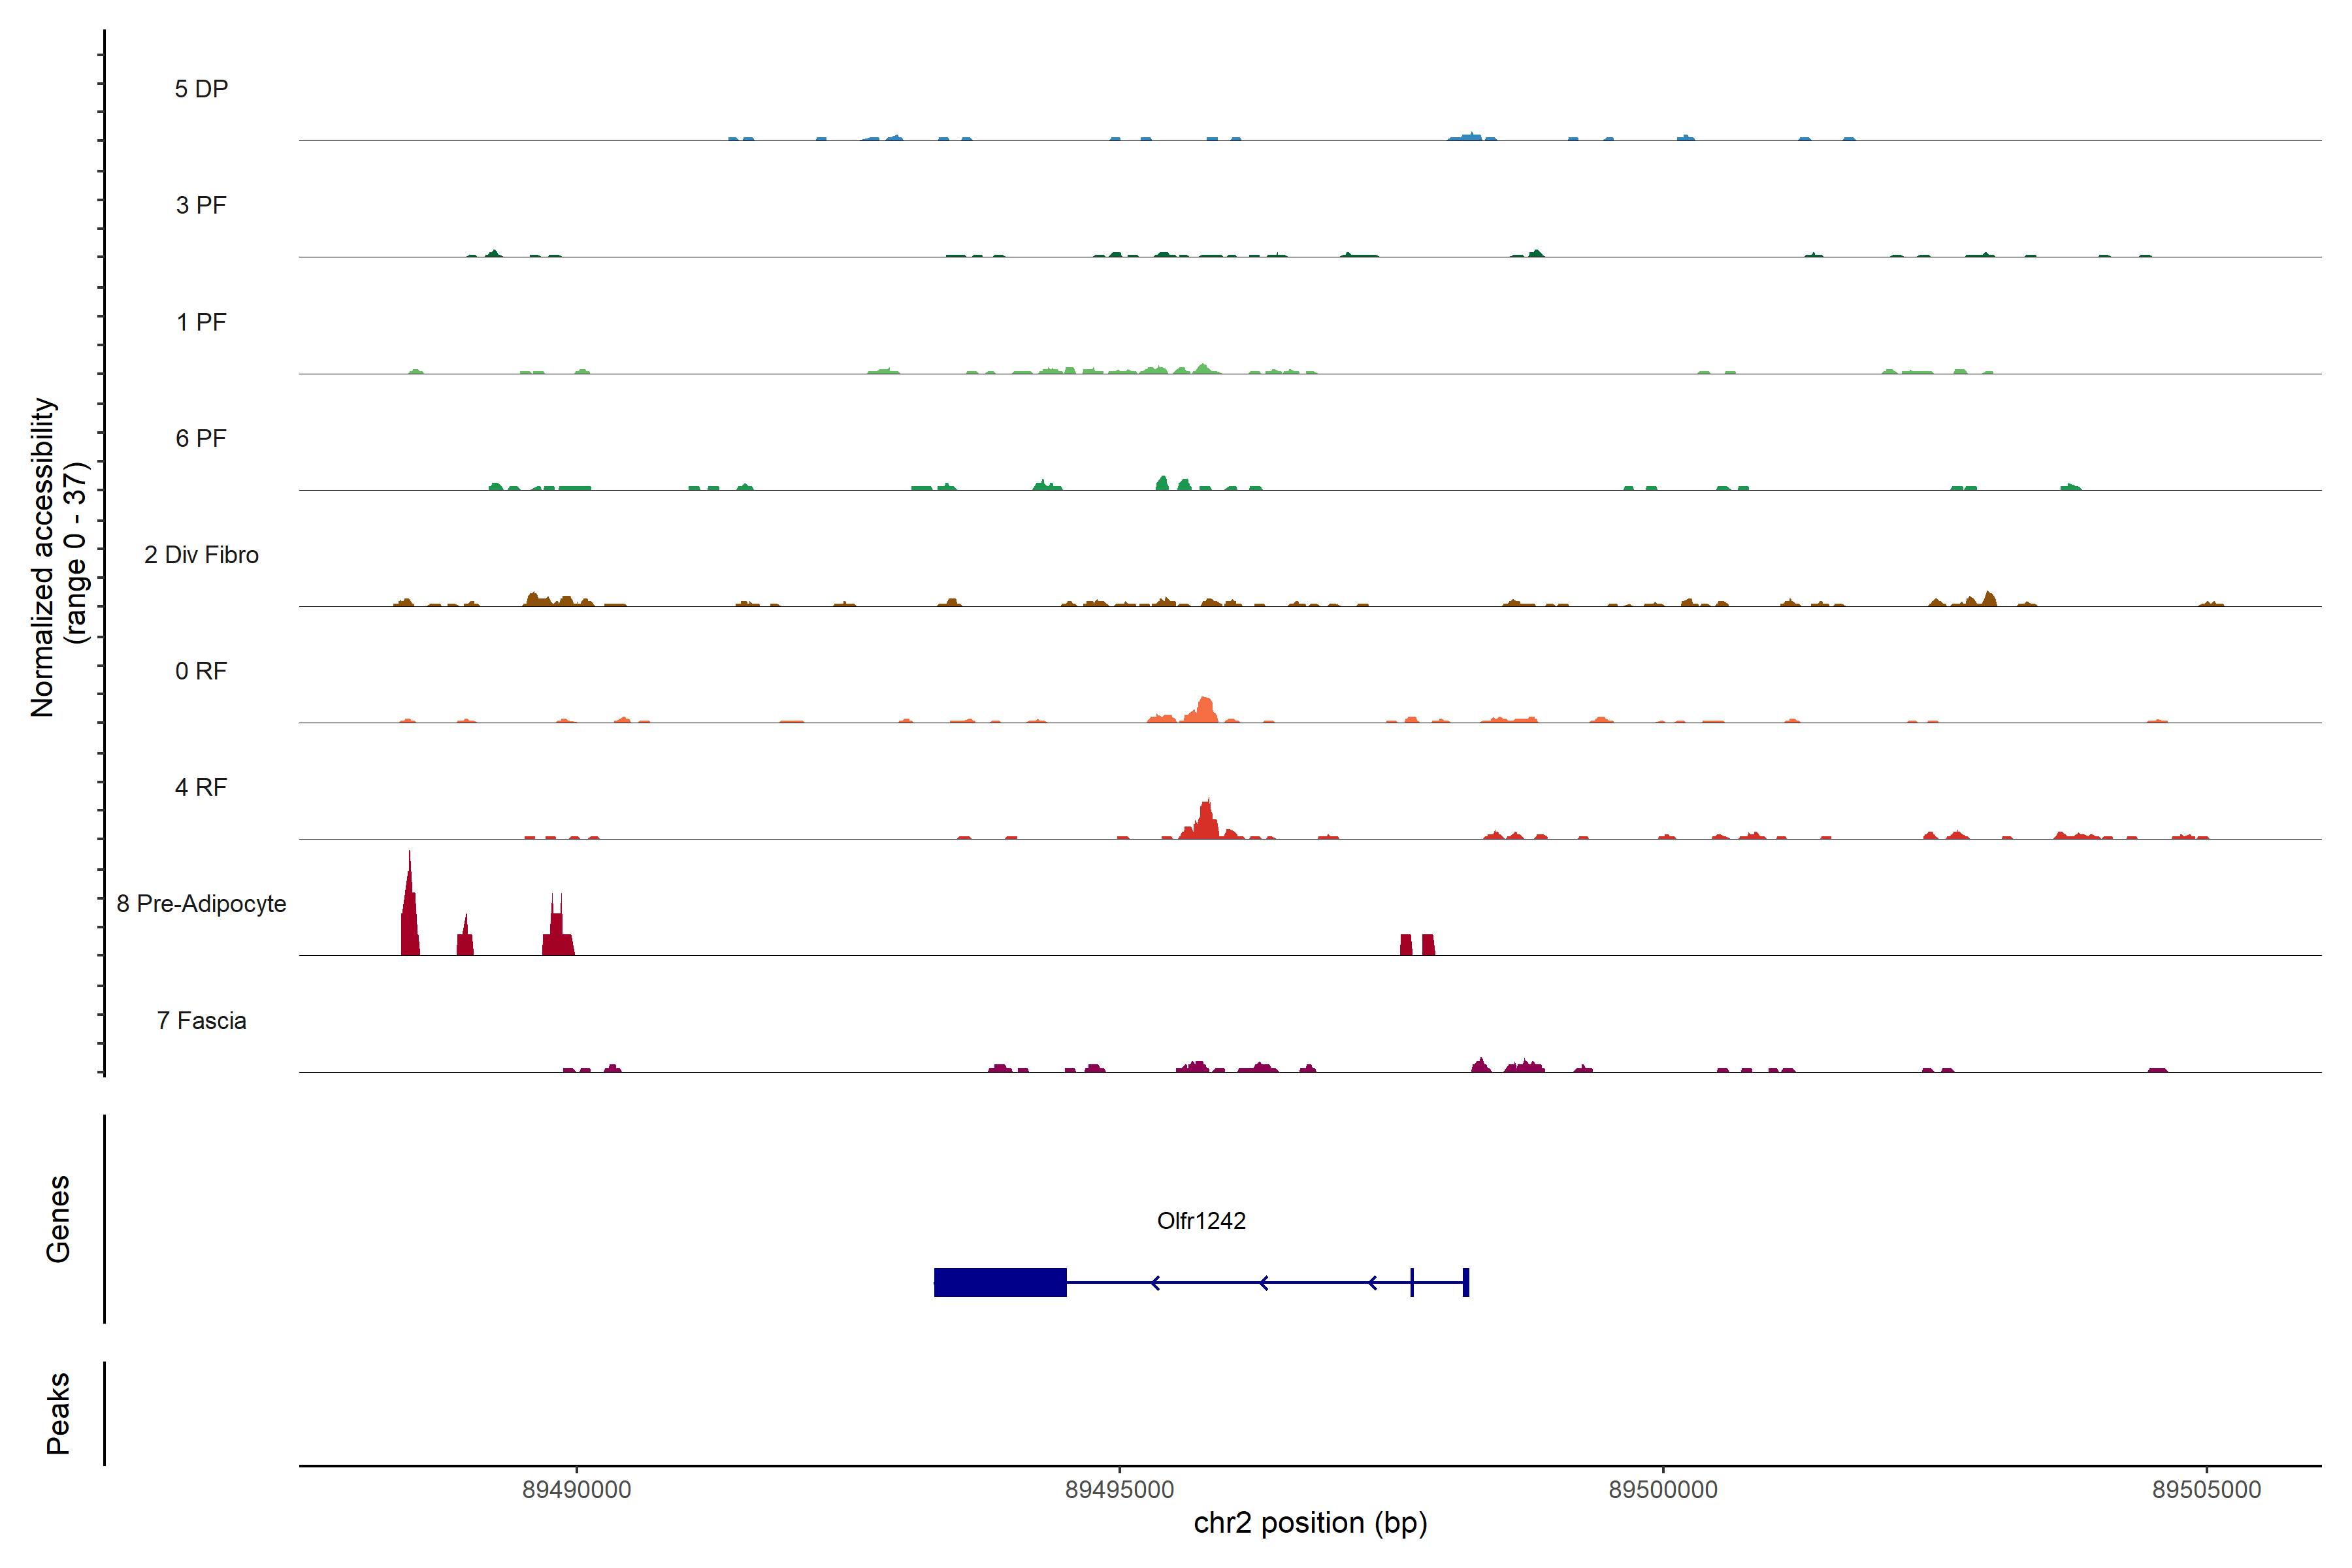Select the 2 Div Fibro label
This screenshot has width=2352, height=1568.
click(x=201, y=555)
